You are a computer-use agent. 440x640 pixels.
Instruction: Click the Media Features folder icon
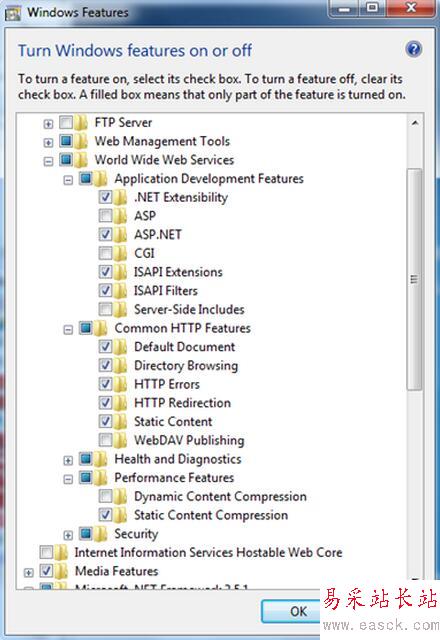click(x=61, y=571)
